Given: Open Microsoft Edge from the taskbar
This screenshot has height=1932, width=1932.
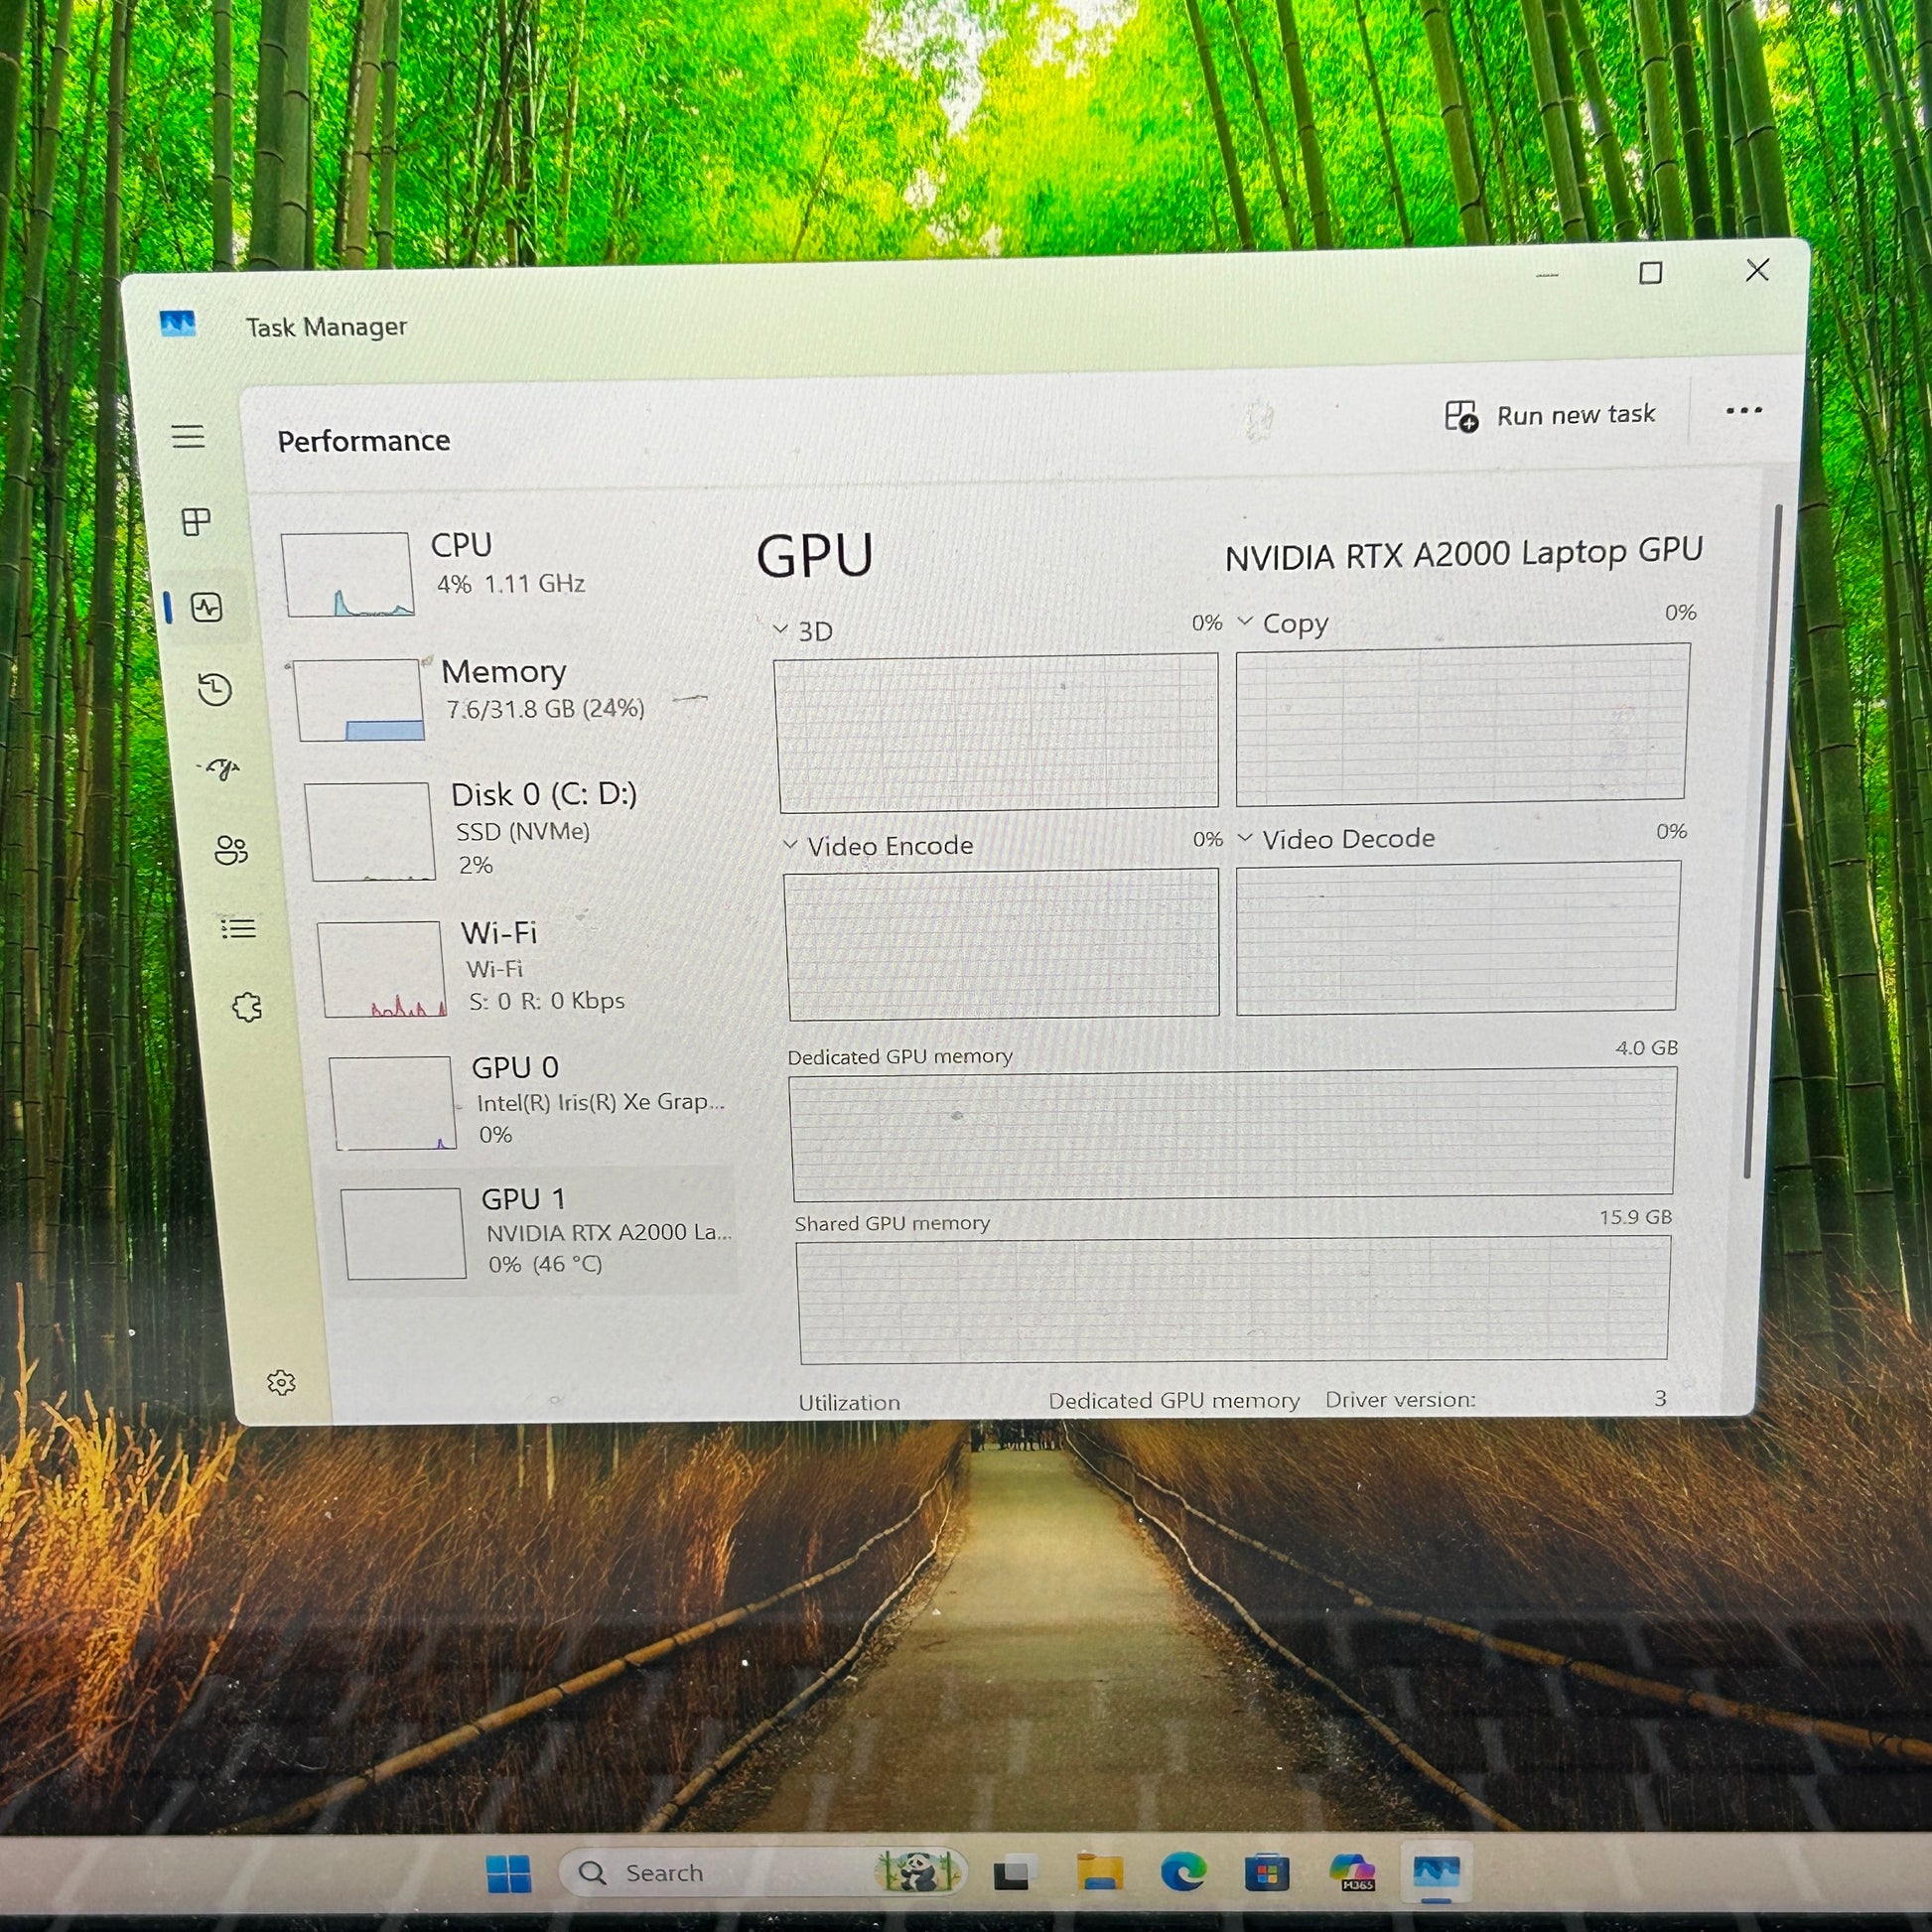Looking at the screenshot, I should click(x=1182, y=1872).
